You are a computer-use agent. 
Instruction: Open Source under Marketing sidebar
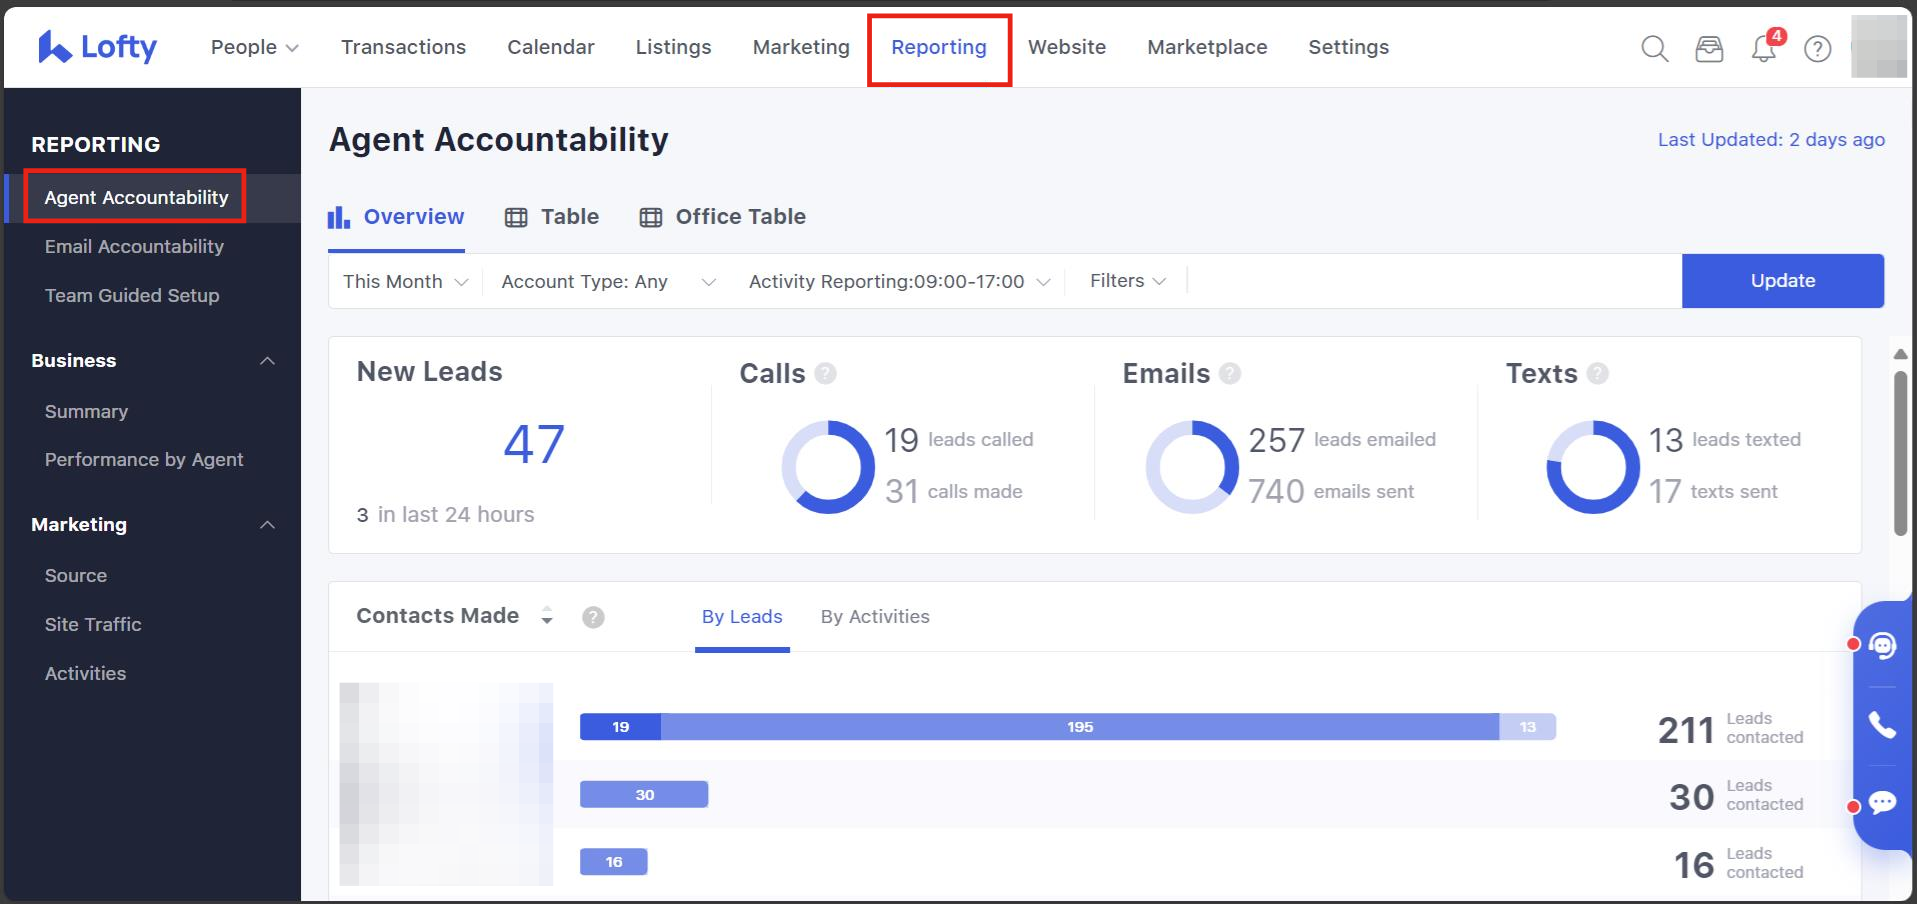(x=76, y=576)
